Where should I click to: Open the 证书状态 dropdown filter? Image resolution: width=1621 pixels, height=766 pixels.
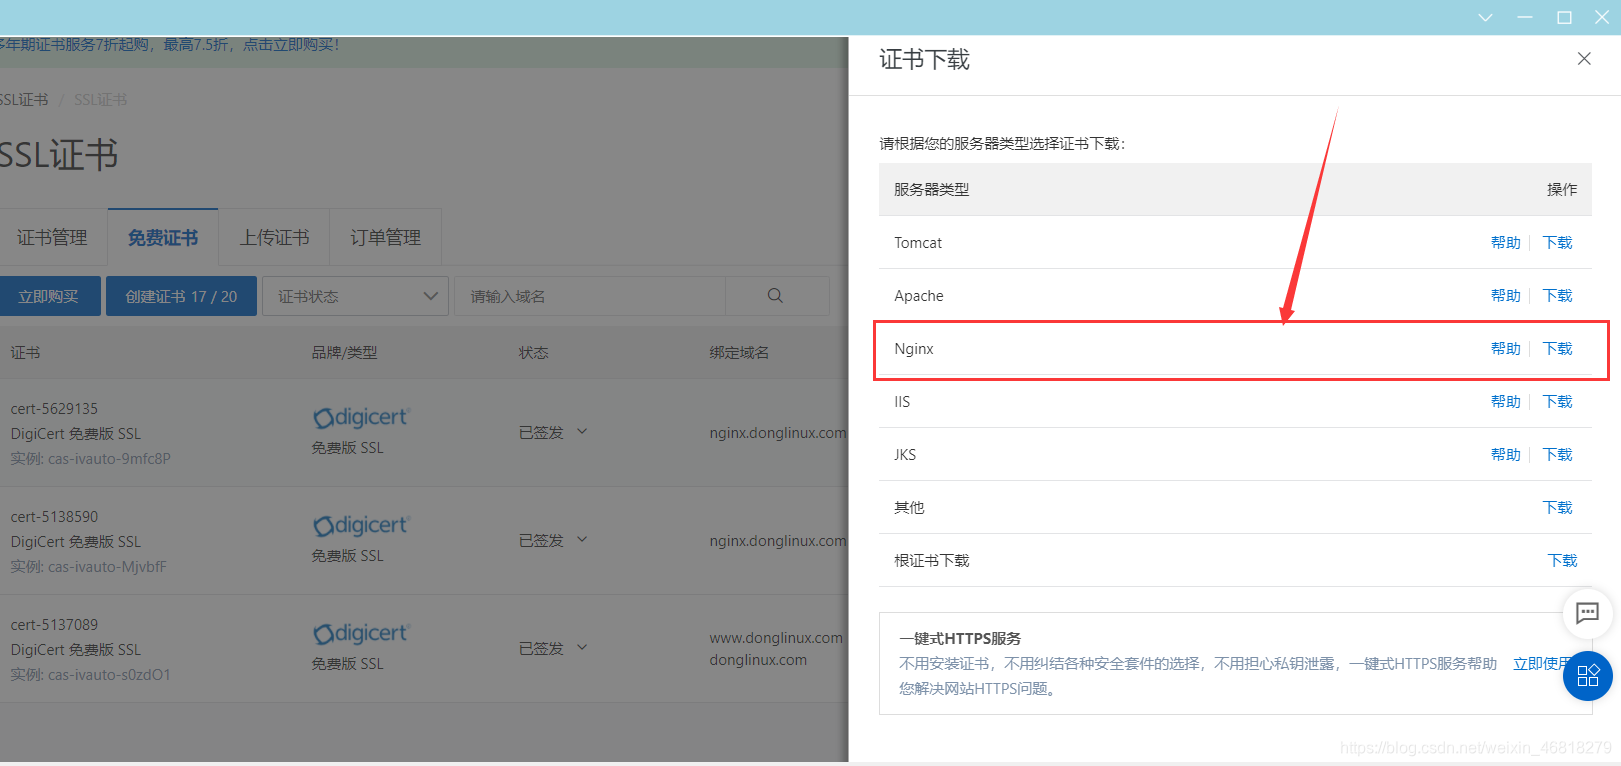[355, 296]
